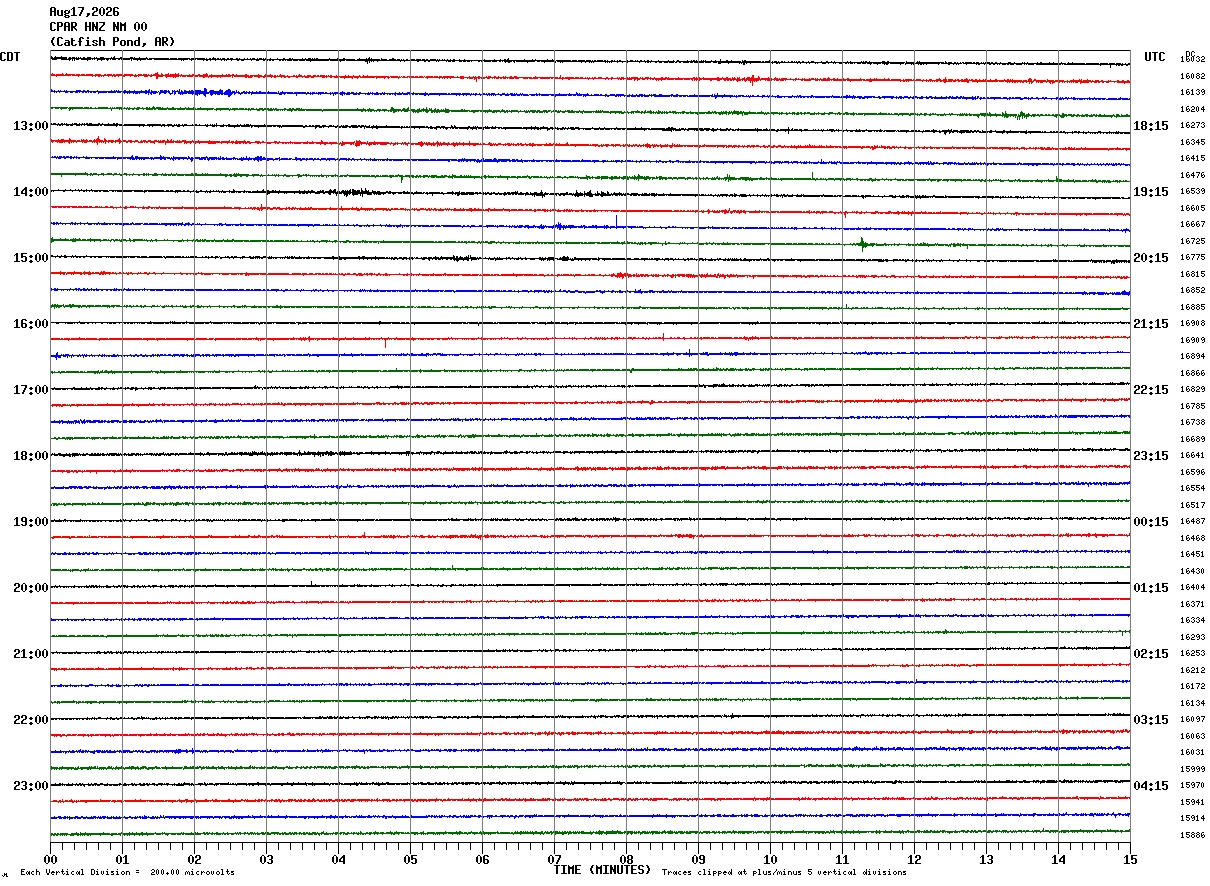Select minute 15 at the axis end

(x=1130, y=859)
